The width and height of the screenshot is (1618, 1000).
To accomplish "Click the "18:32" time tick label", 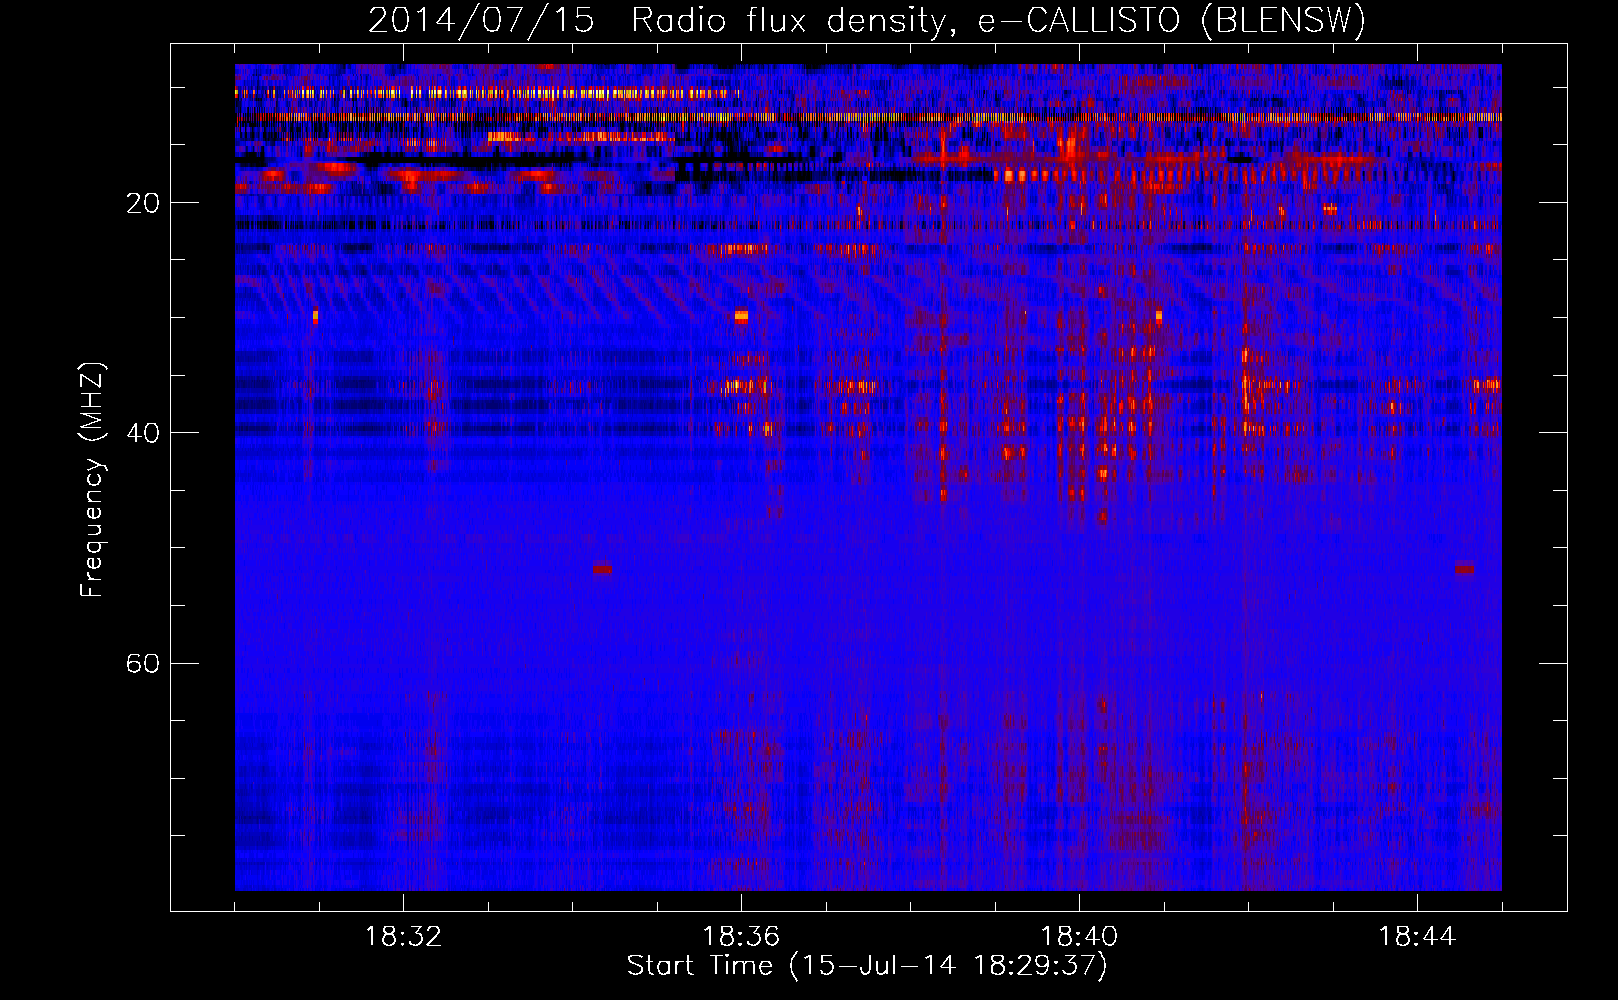I will pyautogui.click(x=403, y=937).
